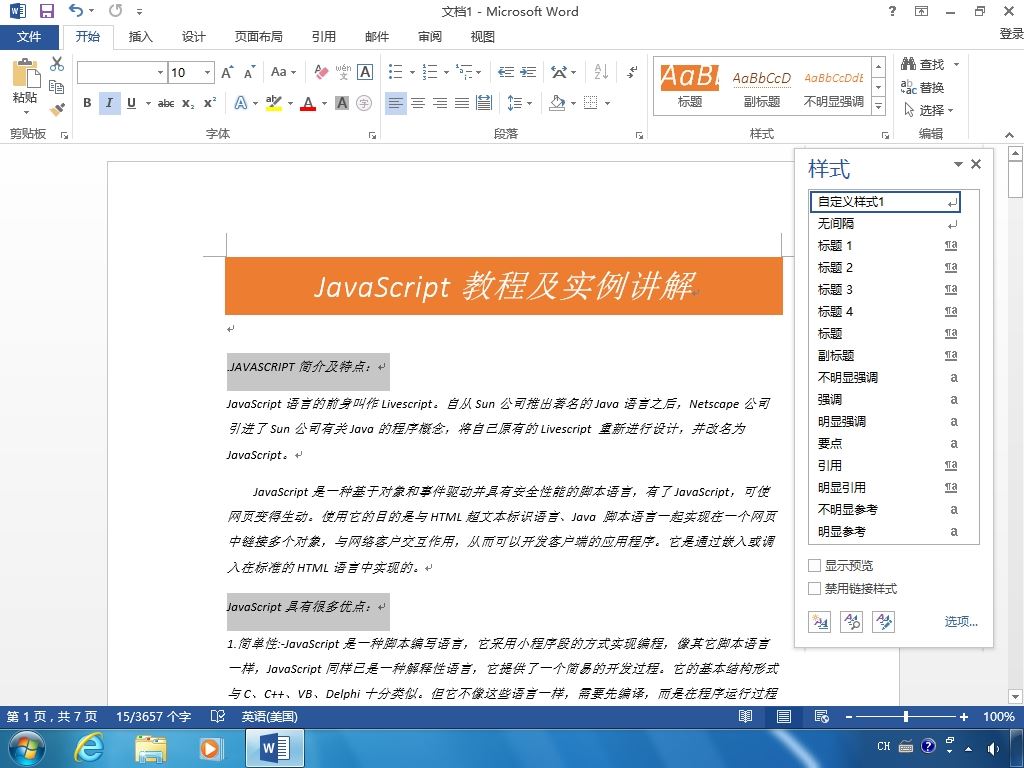
Task: Select the Format Painter brush
Action: [x=57, y=109]
